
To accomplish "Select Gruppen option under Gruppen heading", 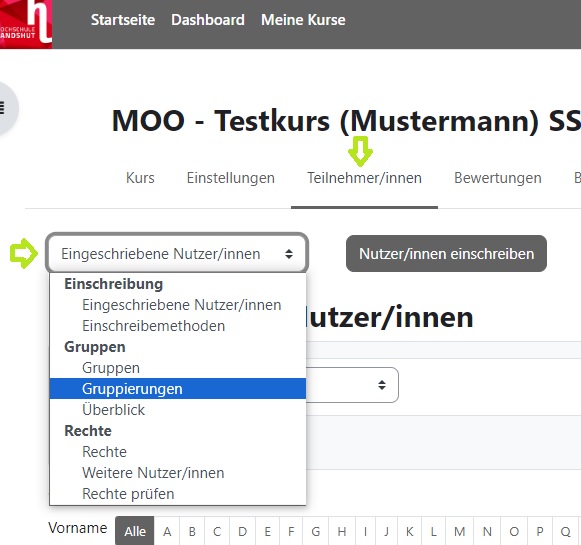I will [111, 368].
